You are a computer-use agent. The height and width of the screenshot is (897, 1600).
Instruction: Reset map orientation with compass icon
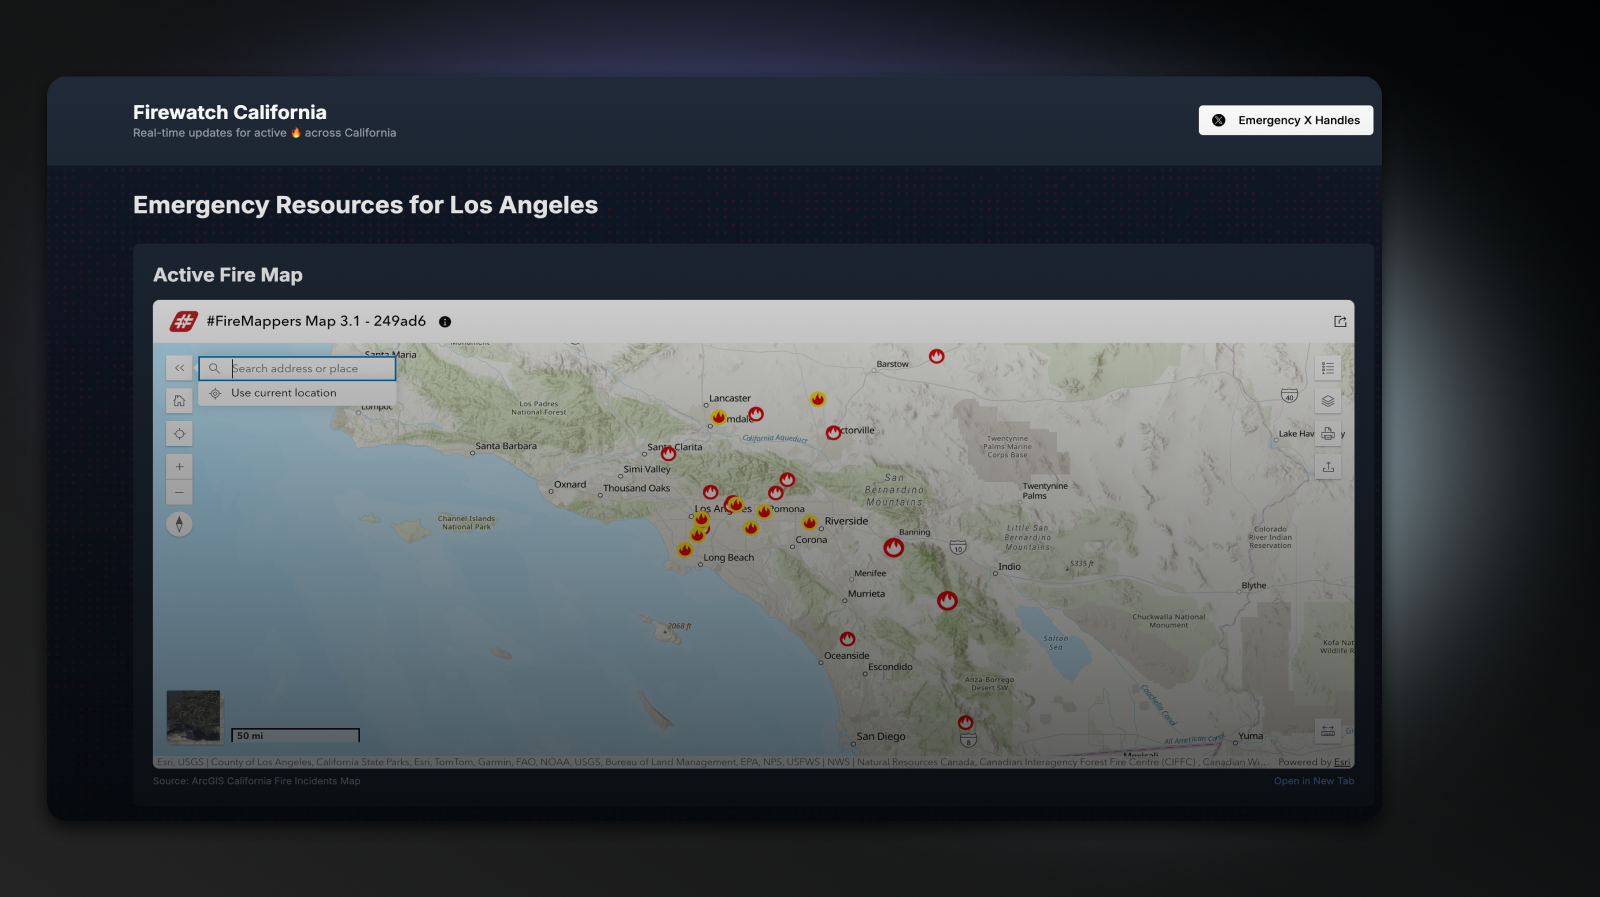click(179, 524)
